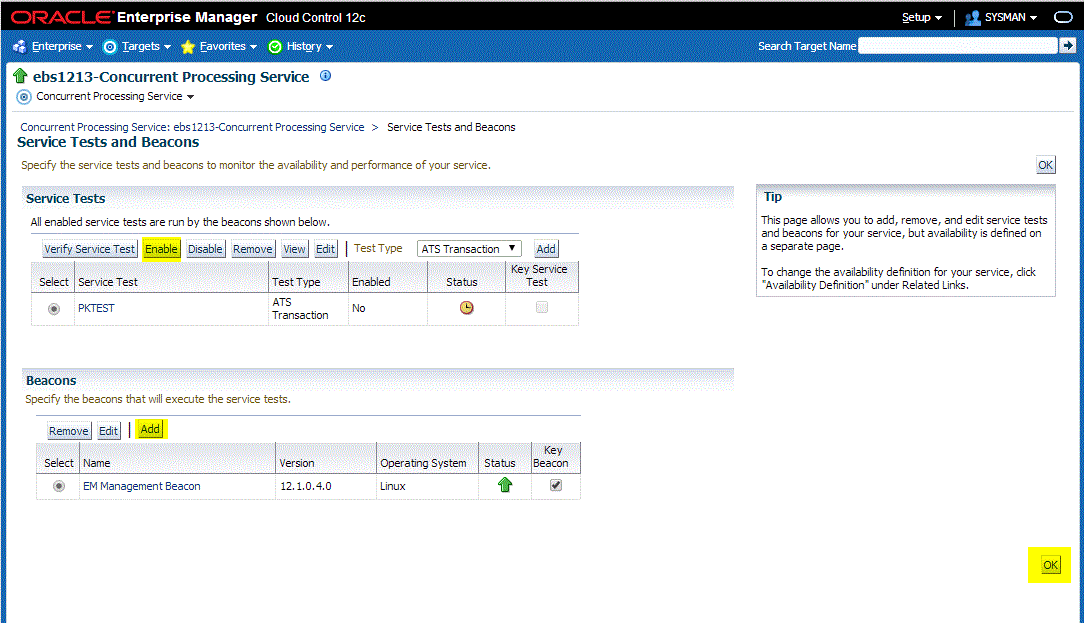Click the Favorites star icon
Viewport: 1084px width, 623px height.
coord(187,46)
